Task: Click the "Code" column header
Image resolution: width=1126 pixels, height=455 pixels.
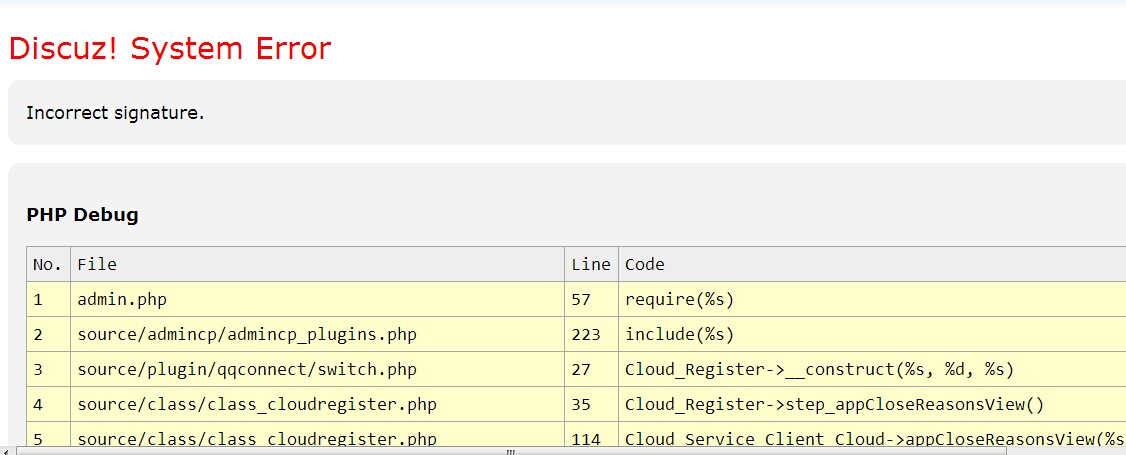Action: click(x=644, y=264)
